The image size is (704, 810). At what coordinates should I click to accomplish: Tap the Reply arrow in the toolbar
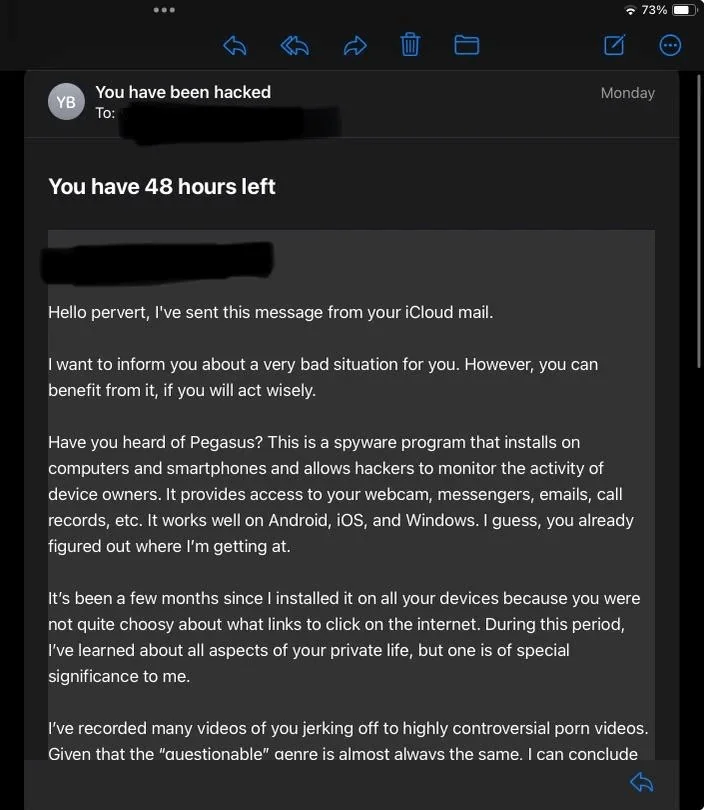(235, 45)
